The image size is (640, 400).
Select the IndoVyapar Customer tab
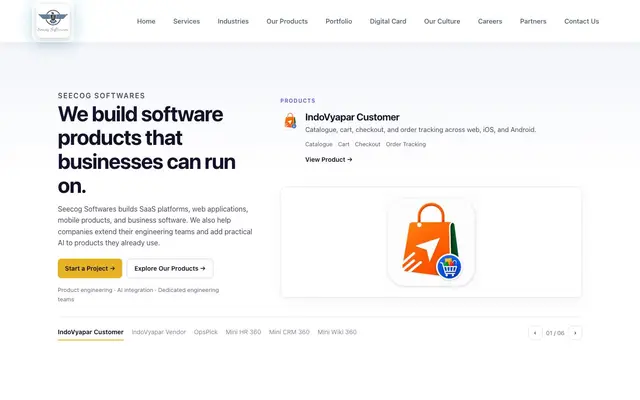pos(91,332)
